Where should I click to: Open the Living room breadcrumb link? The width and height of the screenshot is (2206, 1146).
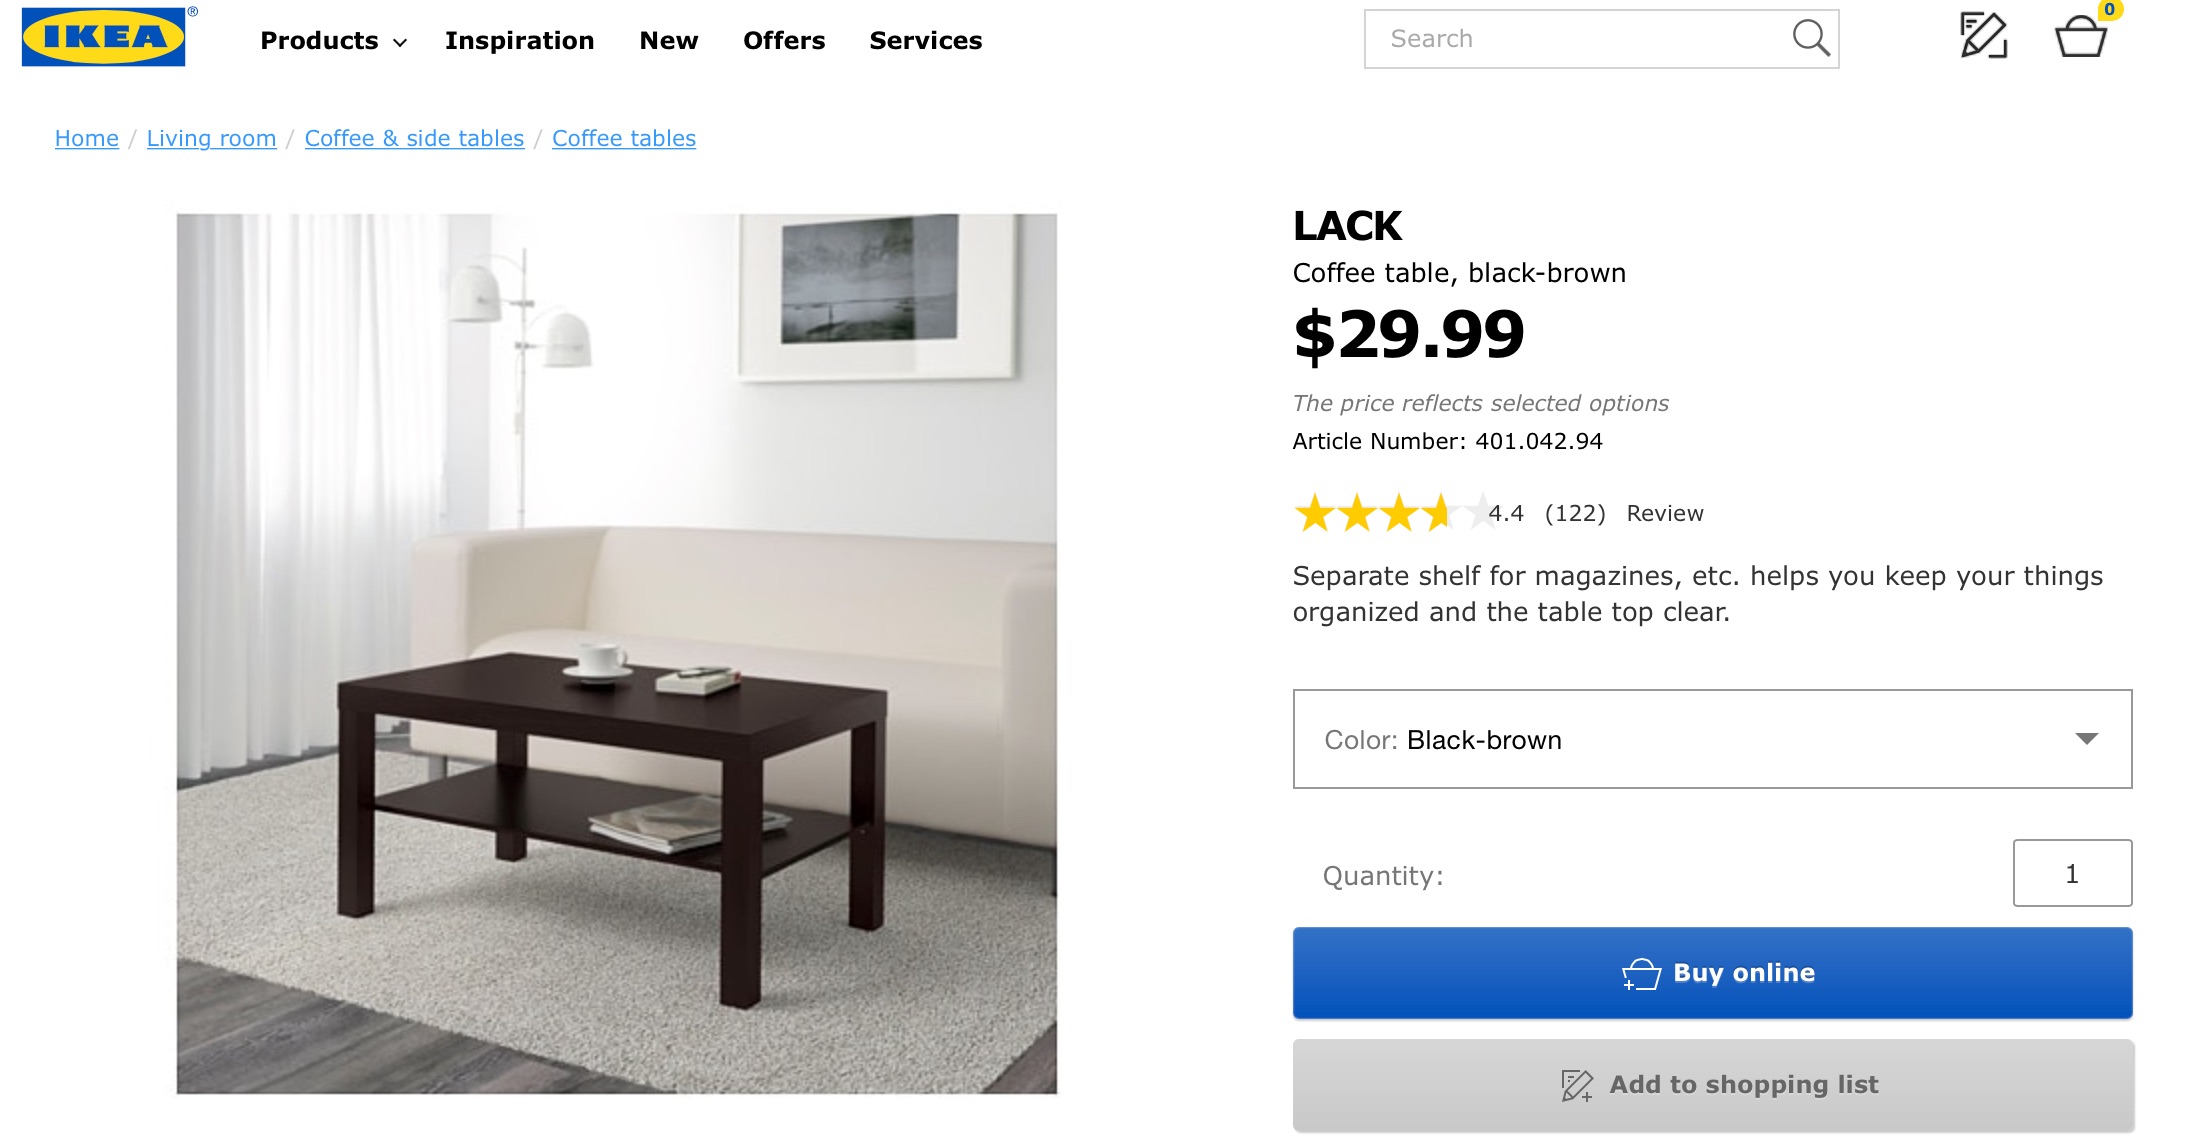click(x=212, y=138)
